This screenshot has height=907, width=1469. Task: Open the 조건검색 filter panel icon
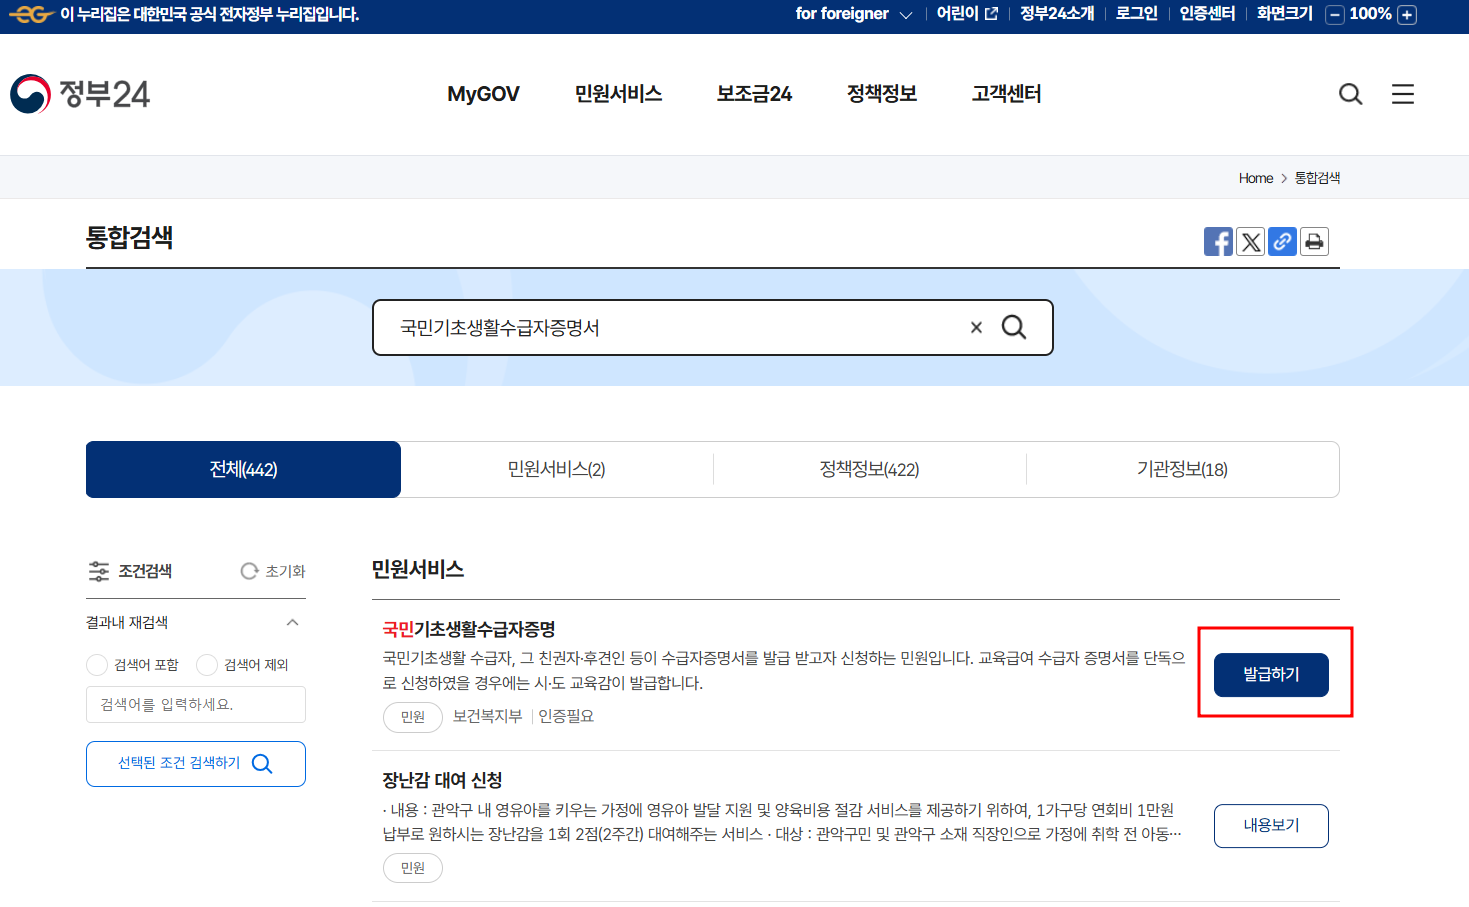(99, 571)
